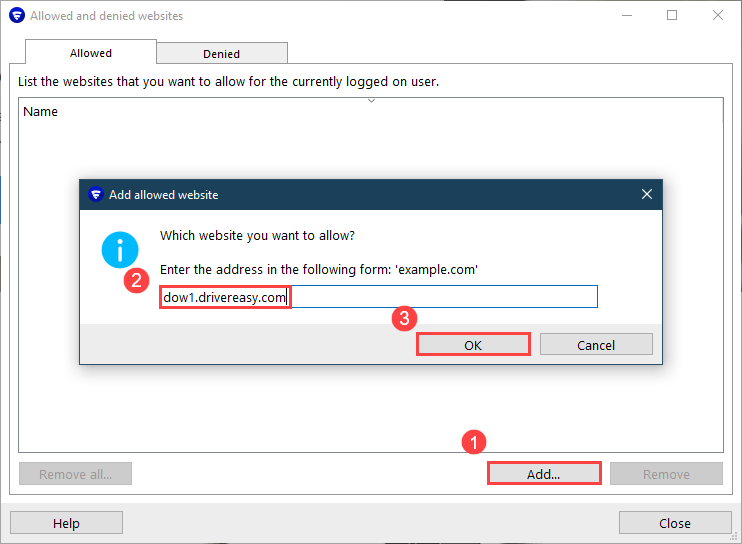
Task: Confirm the website with the OK button
Action: coord(473,344)
